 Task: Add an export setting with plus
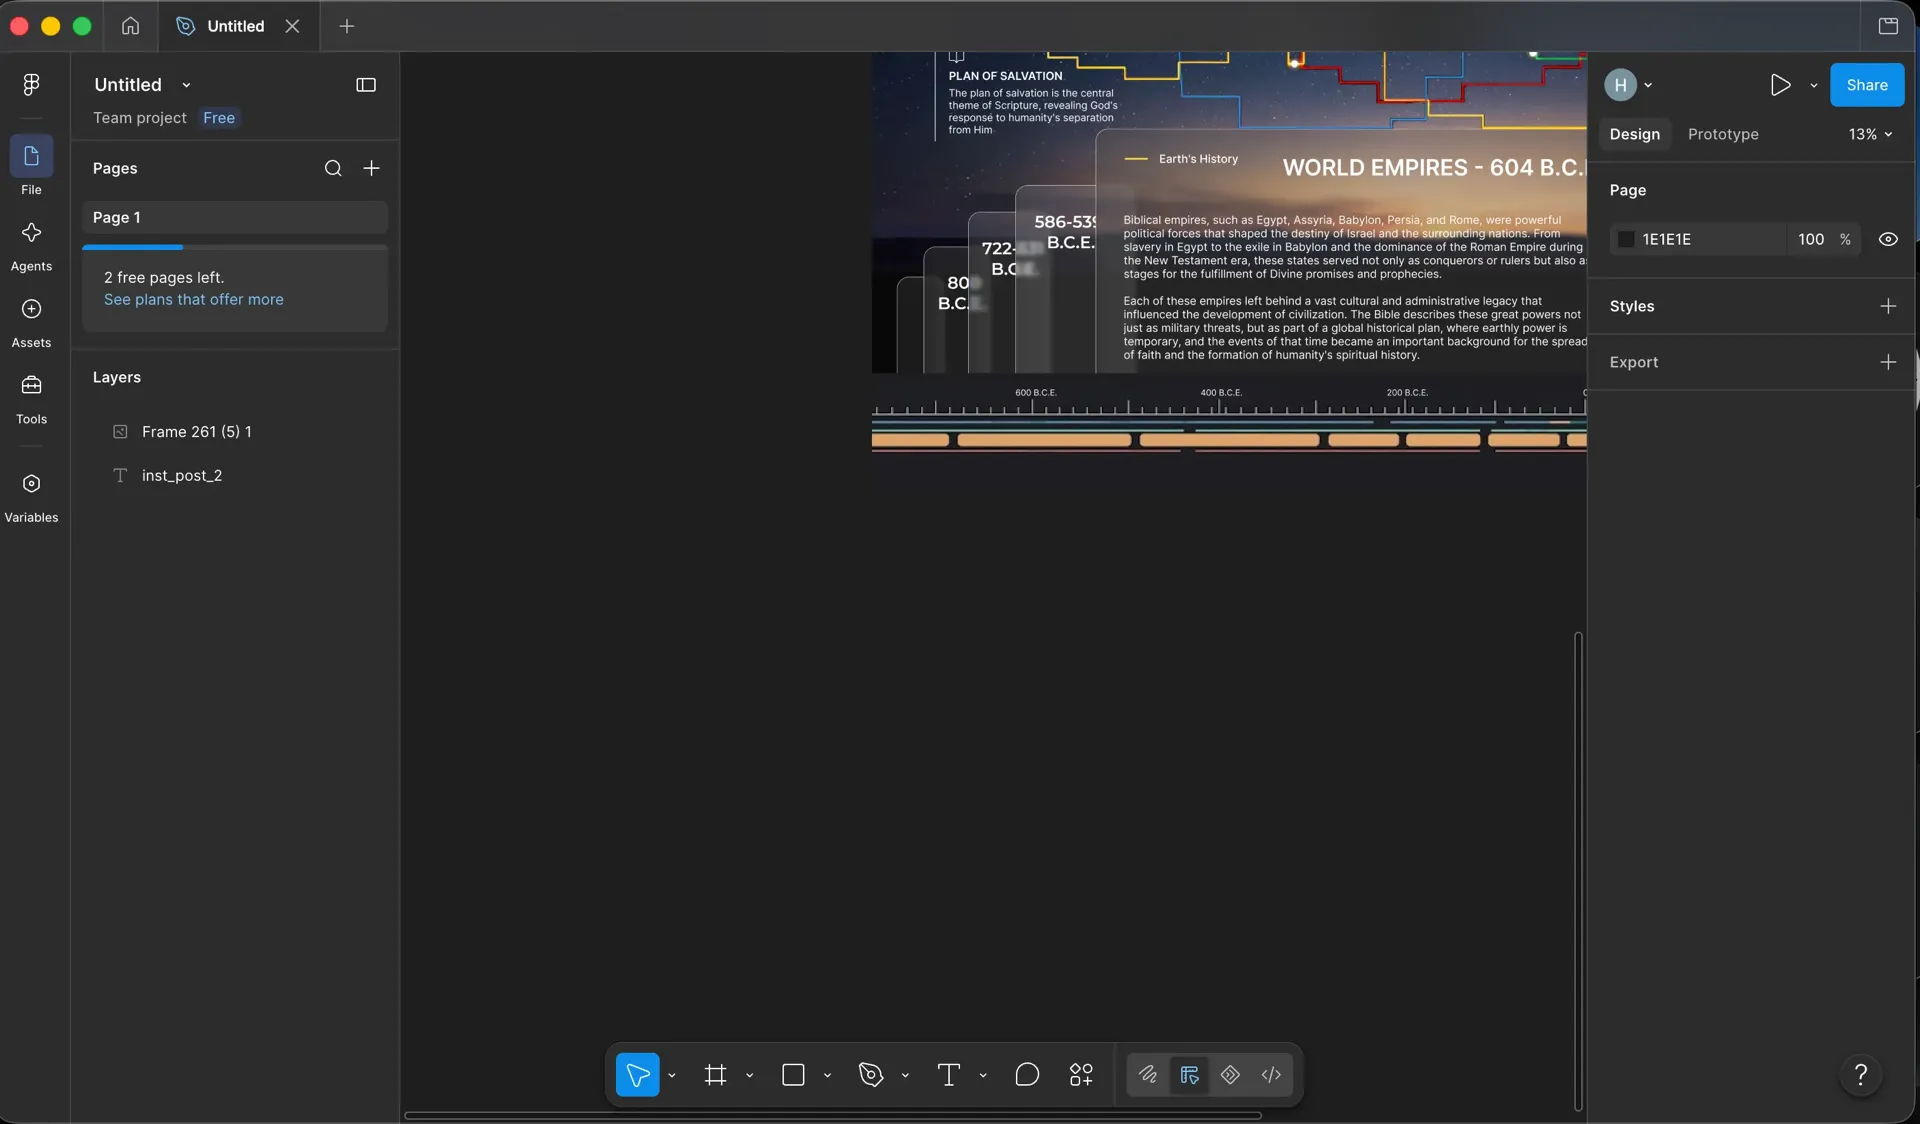point(1888,362)
